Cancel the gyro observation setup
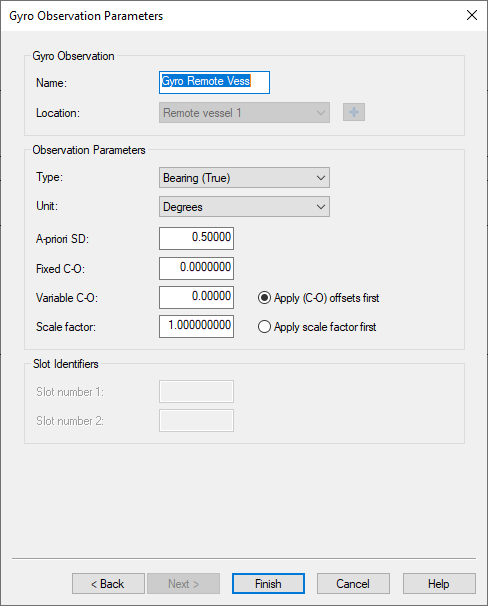 click(x=353, y=584)
